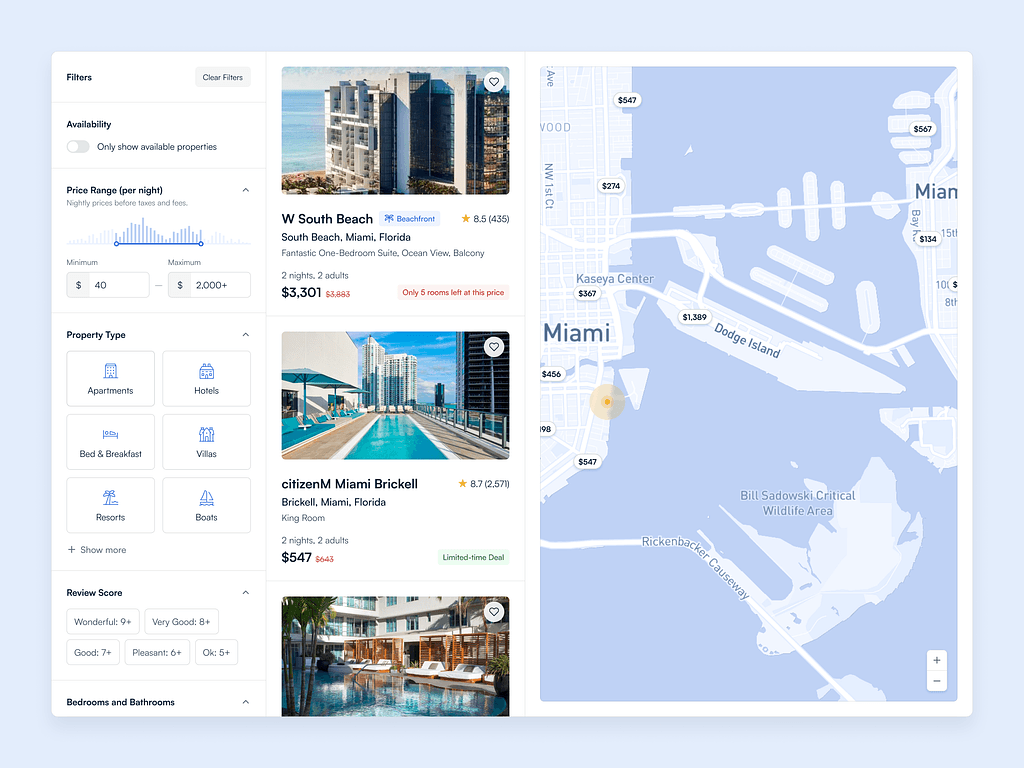The width and height of the screenshot is (1024, 768).
Task: Select Apartments property type
Action: point(110,379)
